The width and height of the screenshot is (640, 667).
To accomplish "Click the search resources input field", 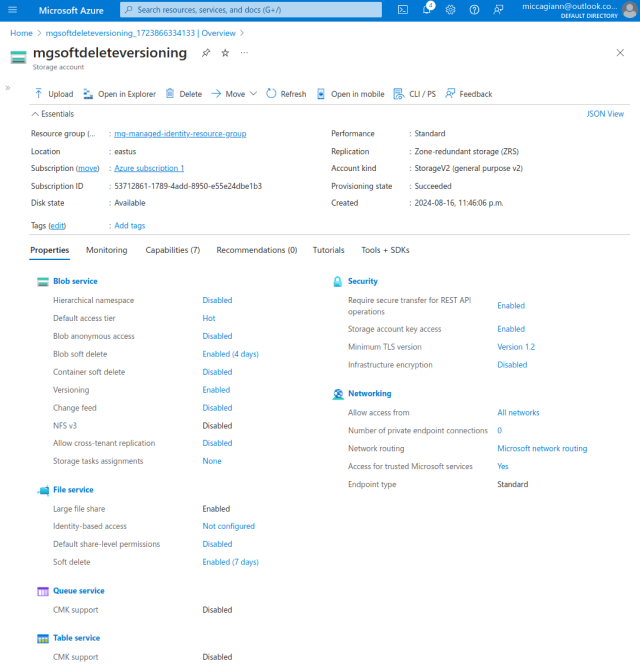I will (x=251, y=10).
